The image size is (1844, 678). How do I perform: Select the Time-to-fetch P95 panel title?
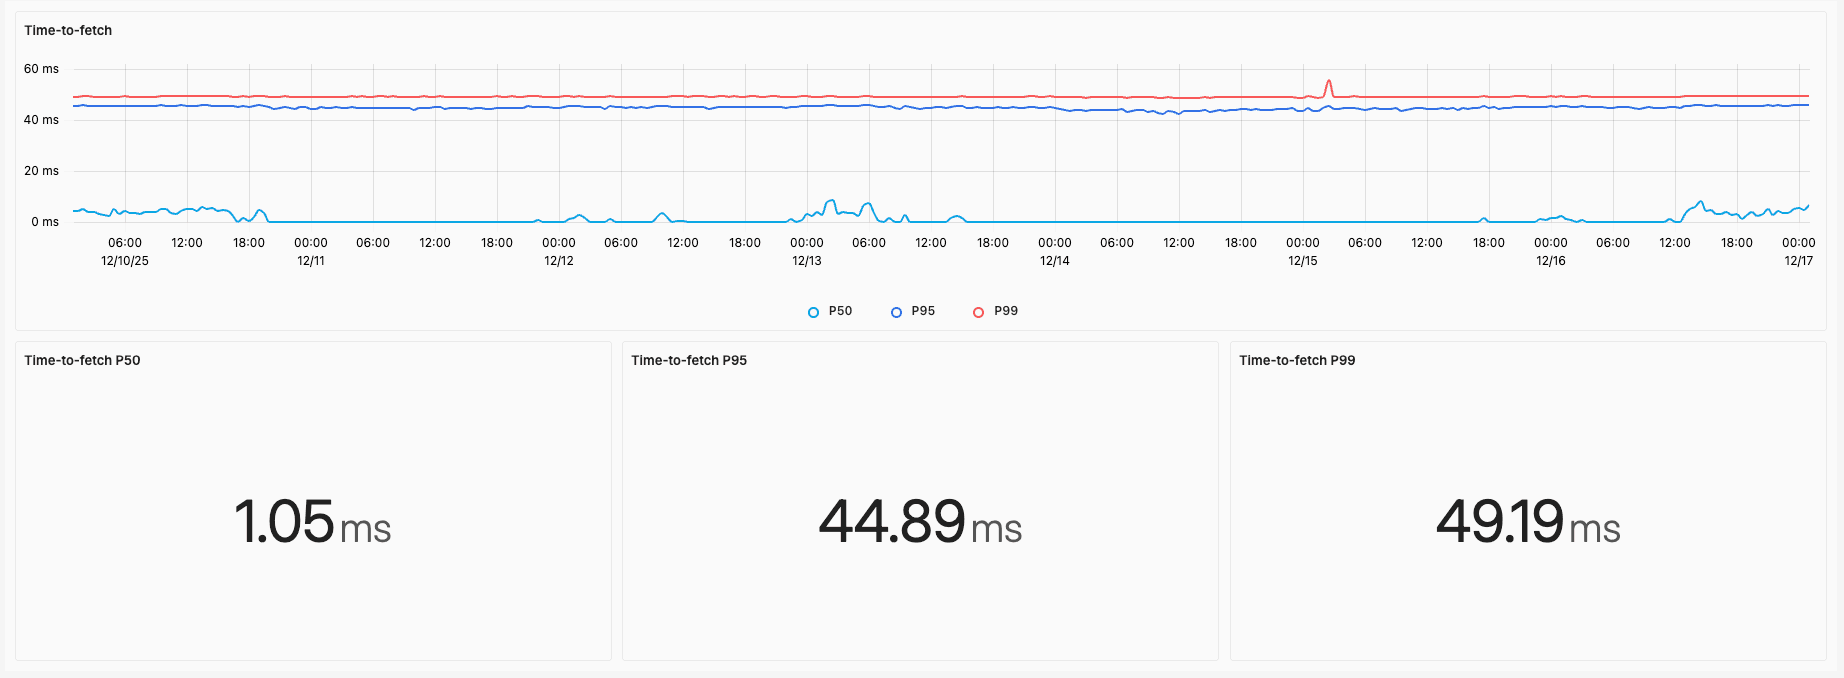[689, 360]
